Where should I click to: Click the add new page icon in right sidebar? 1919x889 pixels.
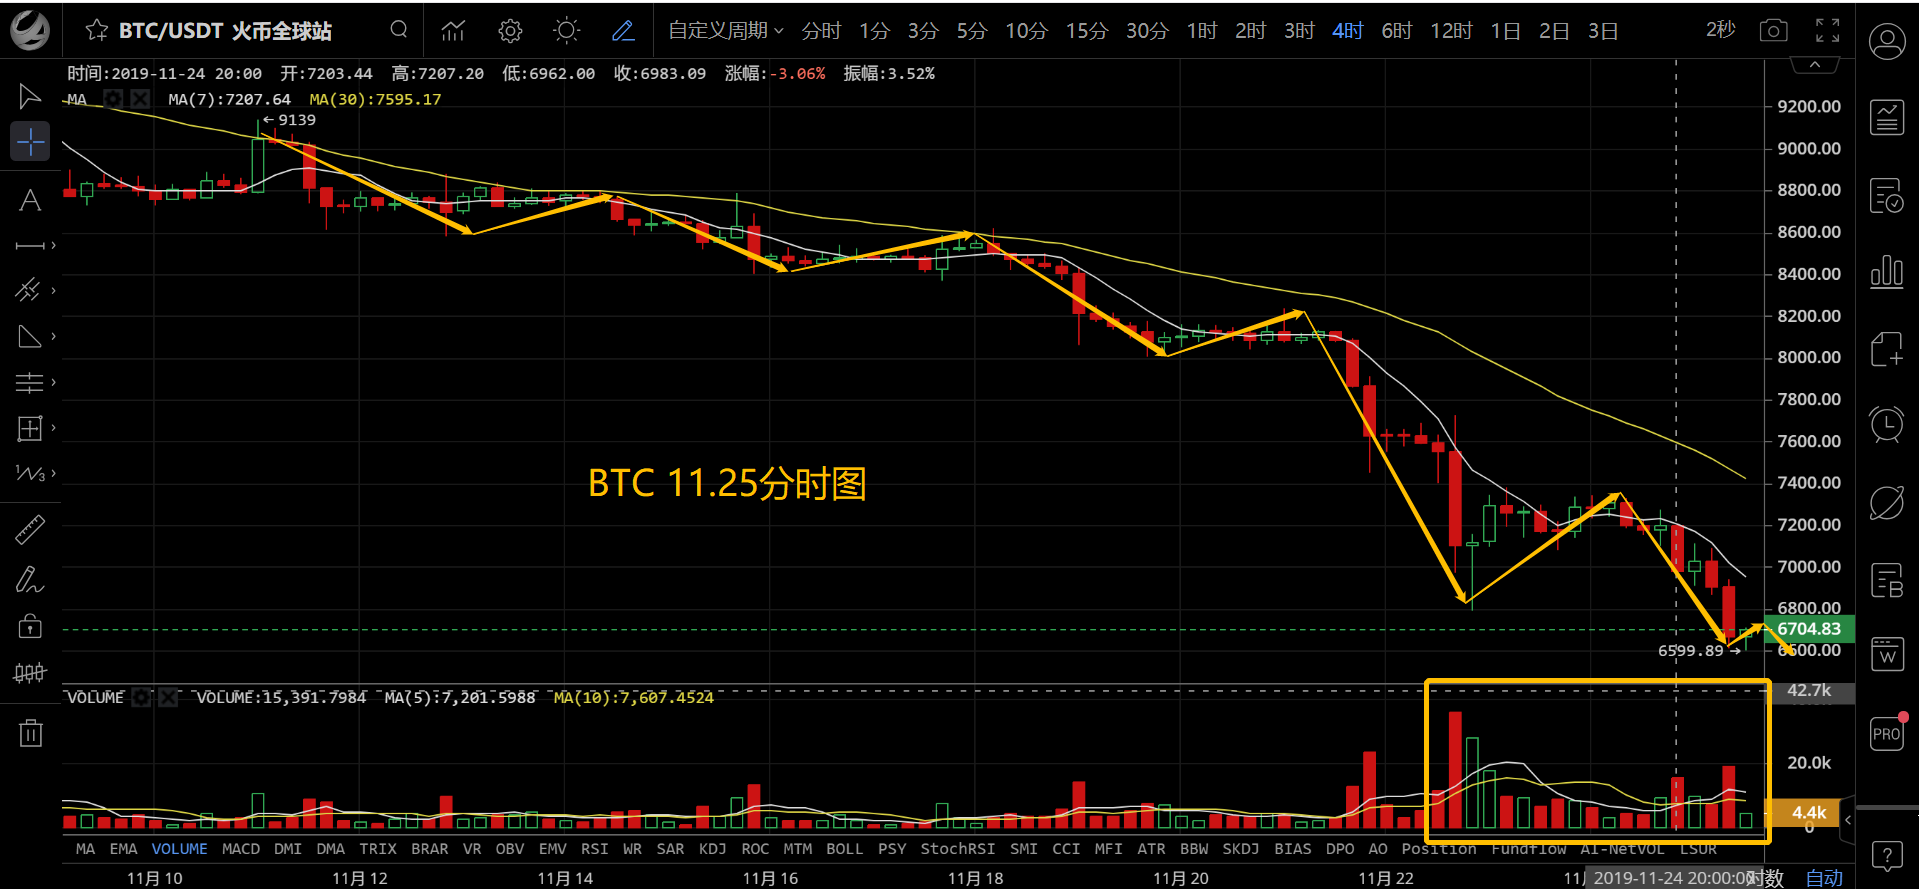tap(1887, 349)
